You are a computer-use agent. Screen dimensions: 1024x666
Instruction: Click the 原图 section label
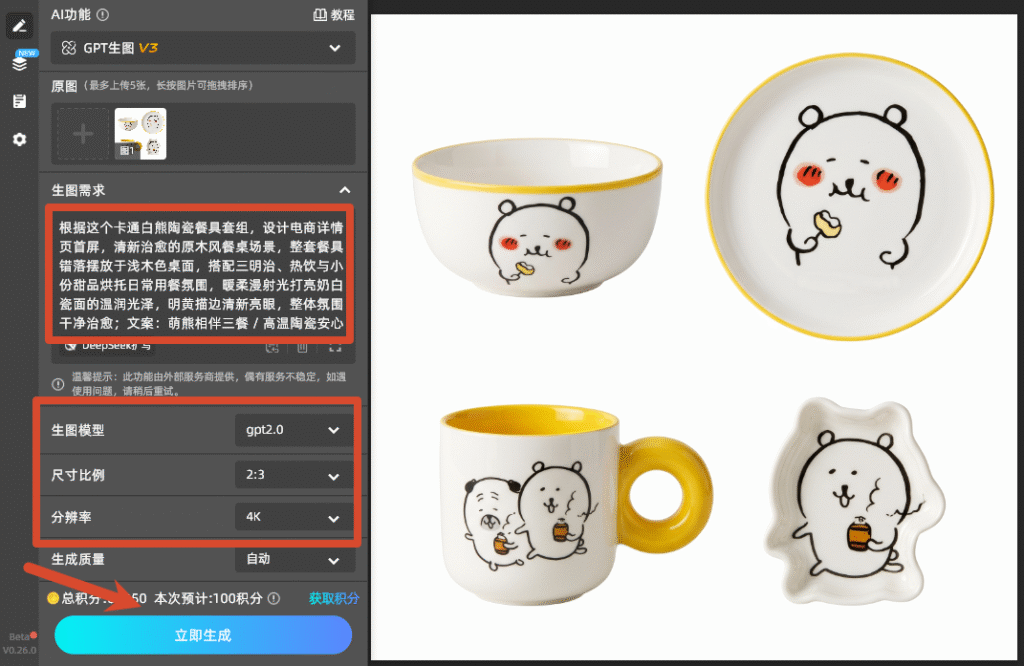(64, 86)
